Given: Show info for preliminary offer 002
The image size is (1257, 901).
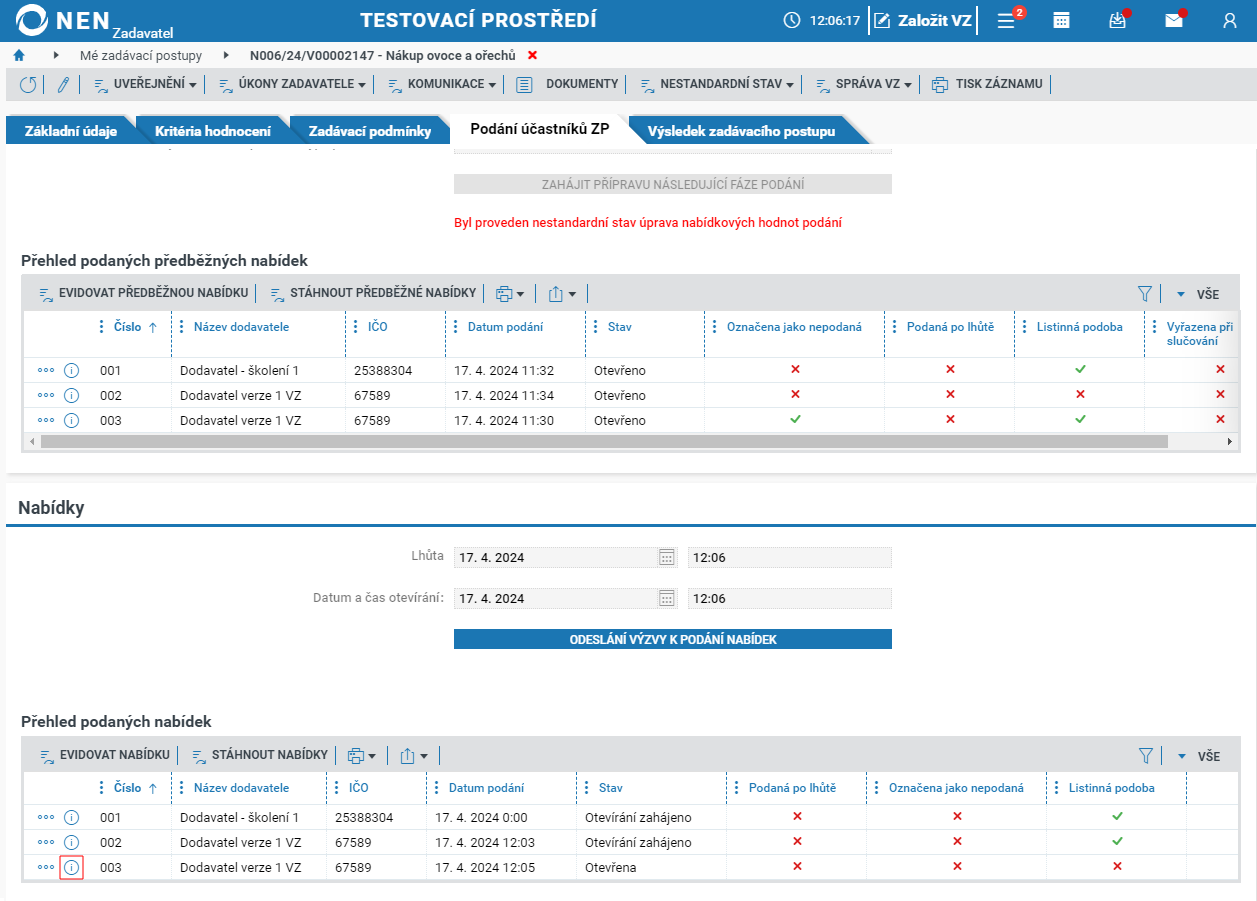Looking at the screenshot, I should 71,396.
